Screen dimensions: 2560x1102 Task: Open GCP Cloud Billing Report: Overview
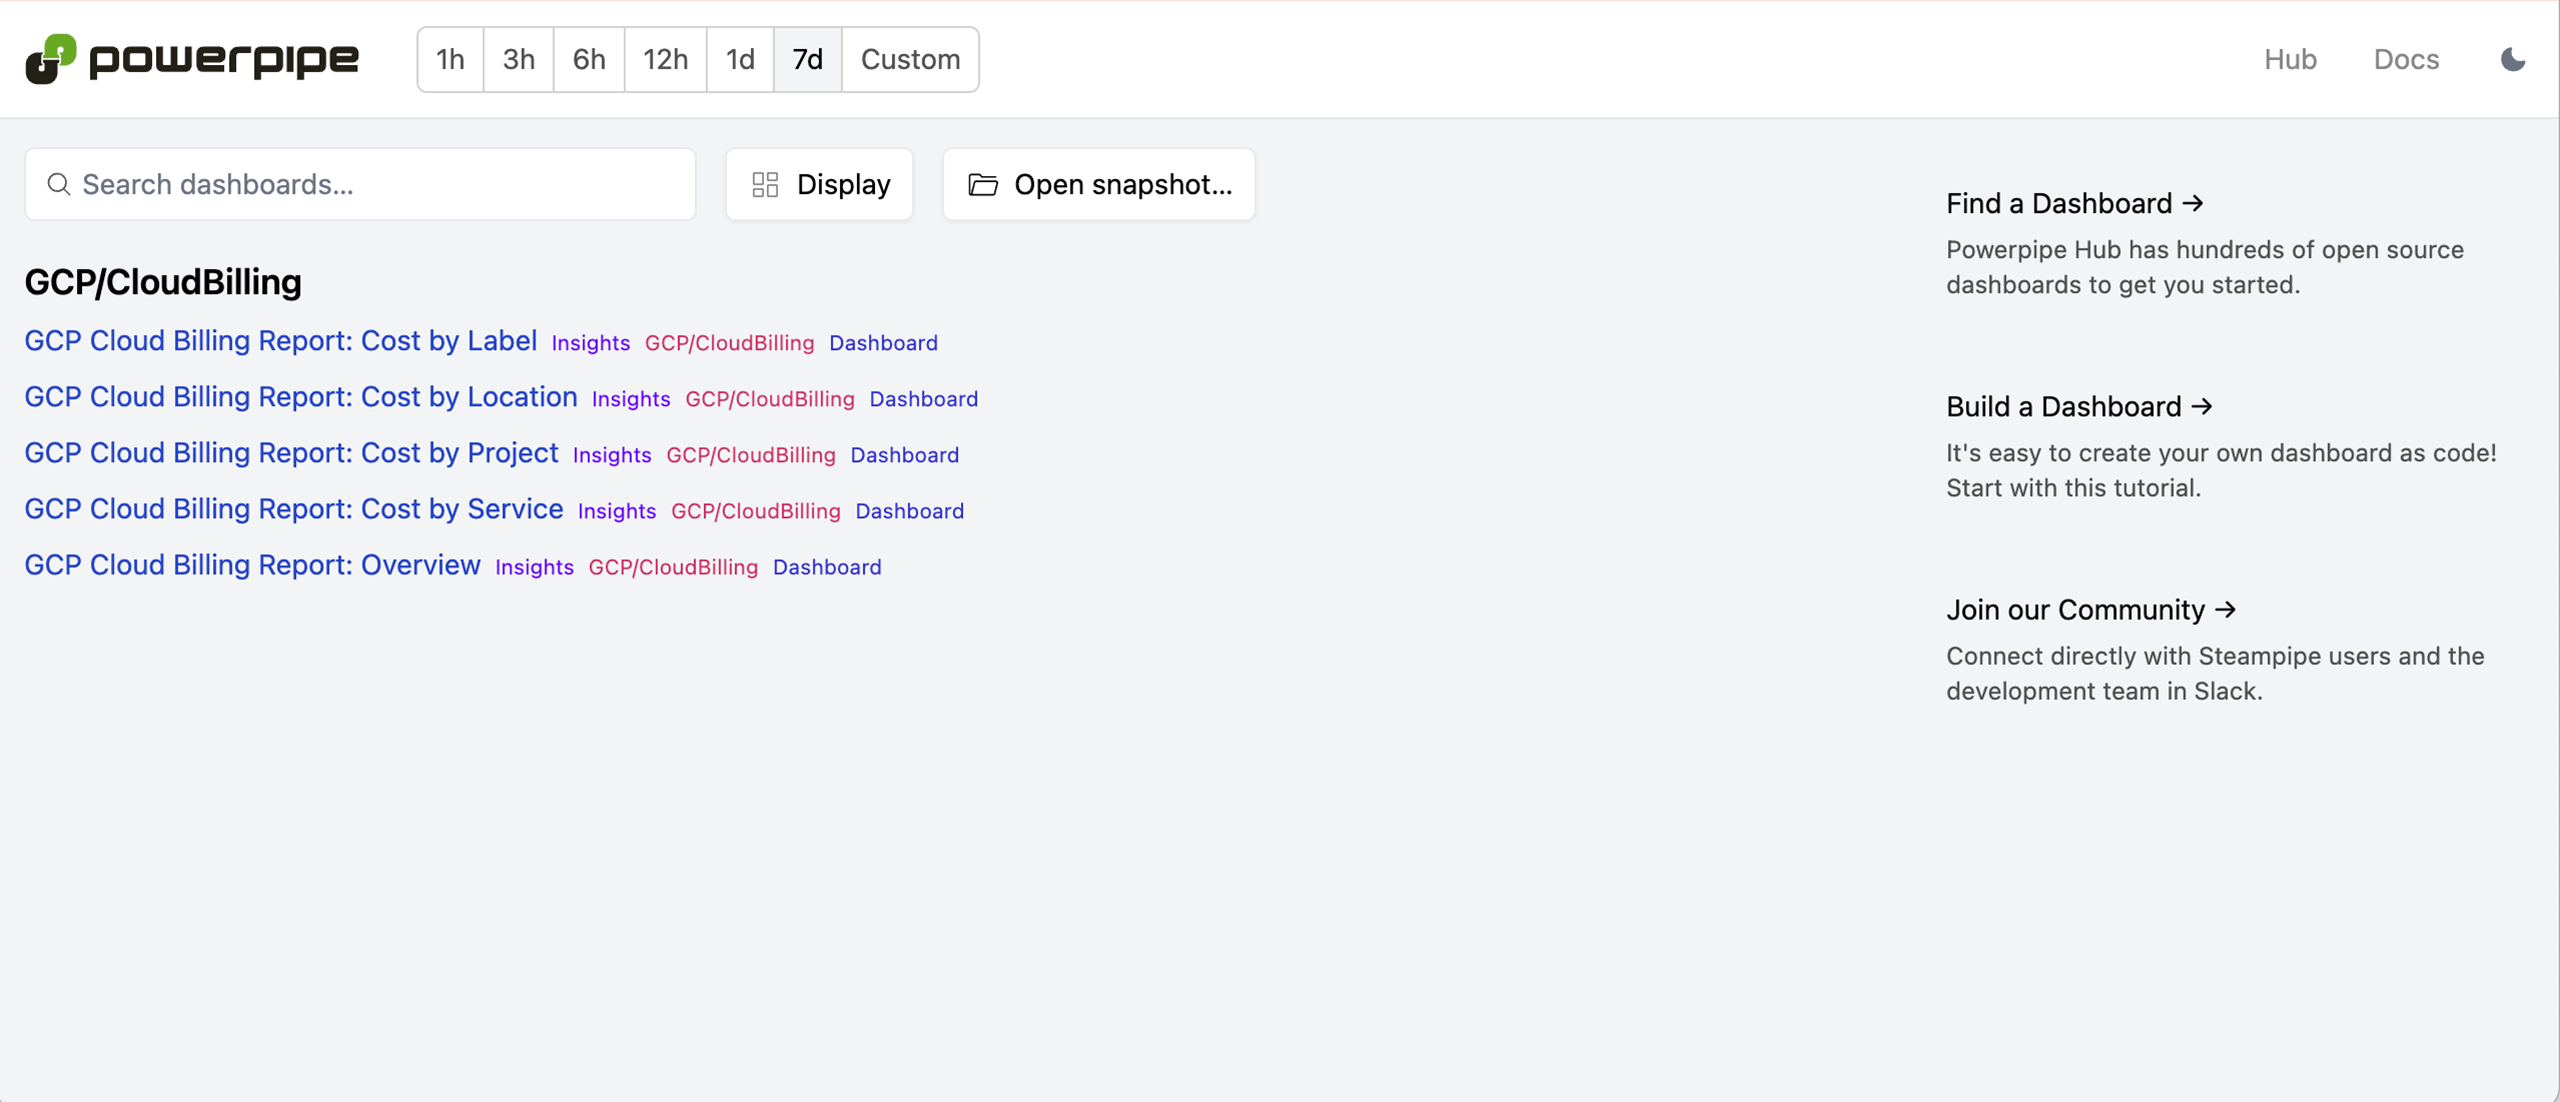pos(251,565)
